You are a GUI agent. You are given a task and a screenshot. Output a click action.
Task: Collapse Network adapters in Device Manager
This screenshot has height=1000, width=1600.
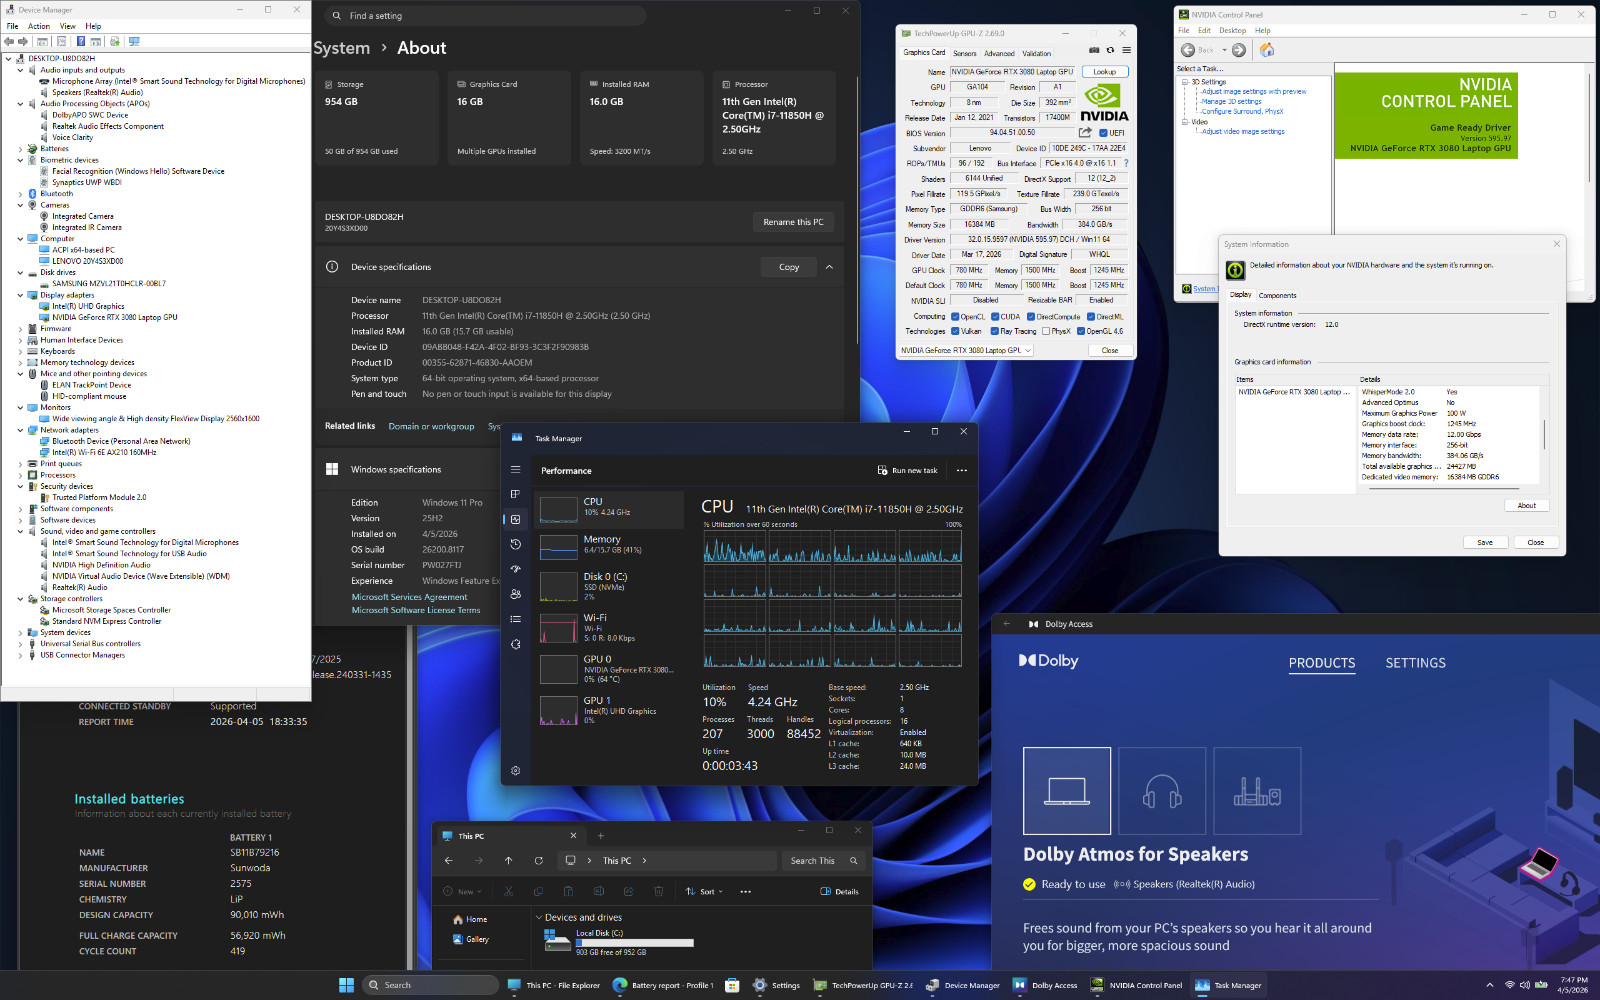point(20,430)
